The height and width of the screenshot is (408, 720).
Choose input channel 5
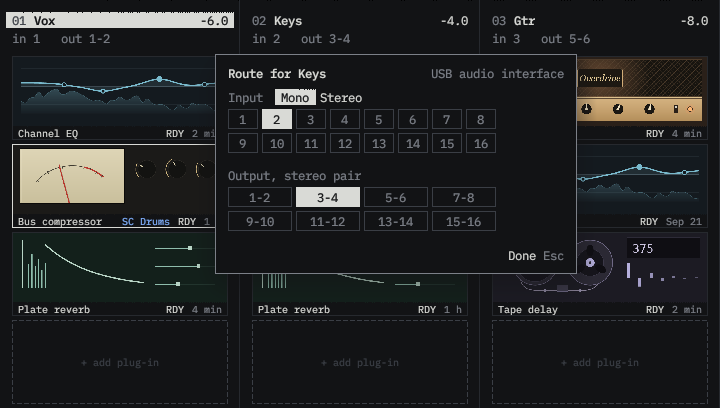378,119
